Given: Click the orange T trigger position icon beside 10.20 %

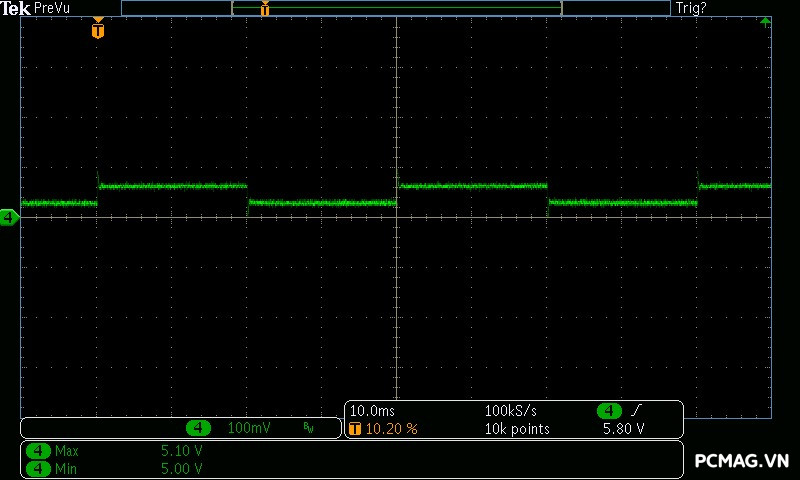Looking at the screenshot, I should 355,429.
